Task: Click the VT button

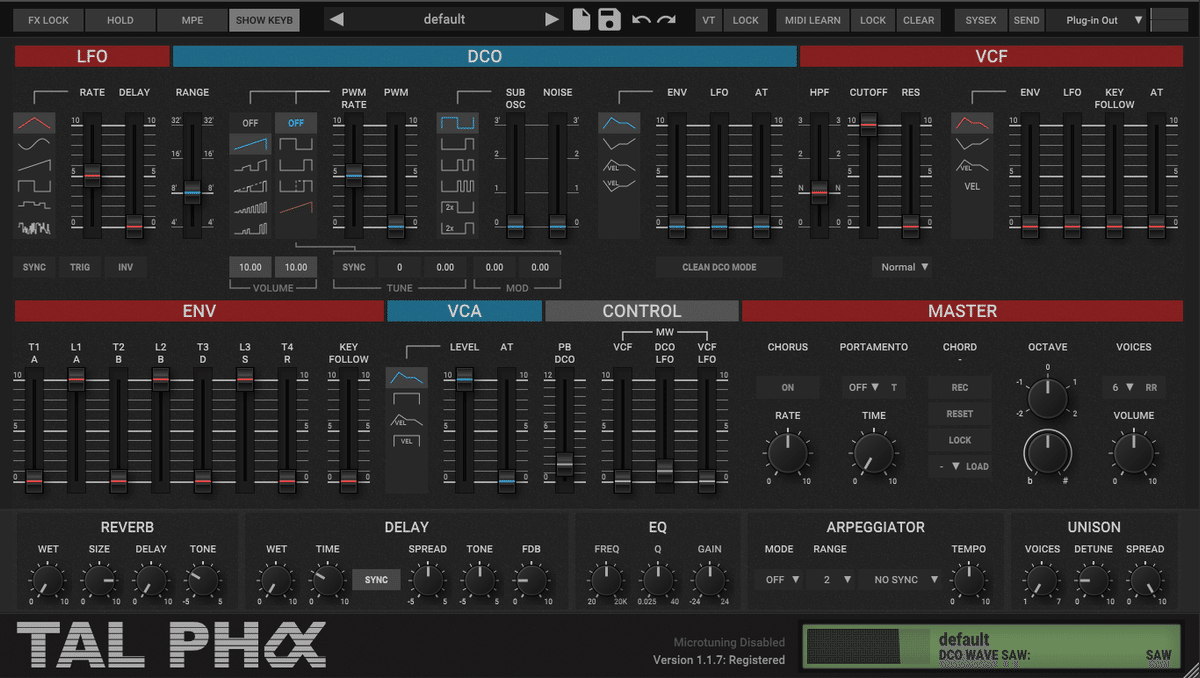Action: pos(709,20)
